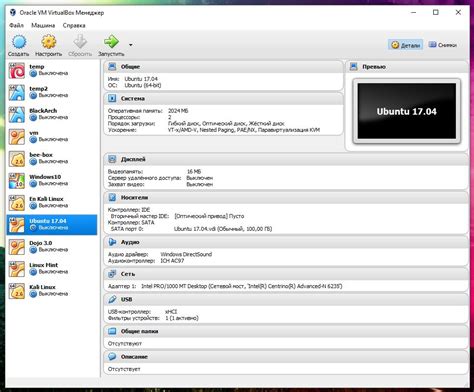Open the Дисплей section title link
This screenshot has width=474, height=392.
pos(133,159)
